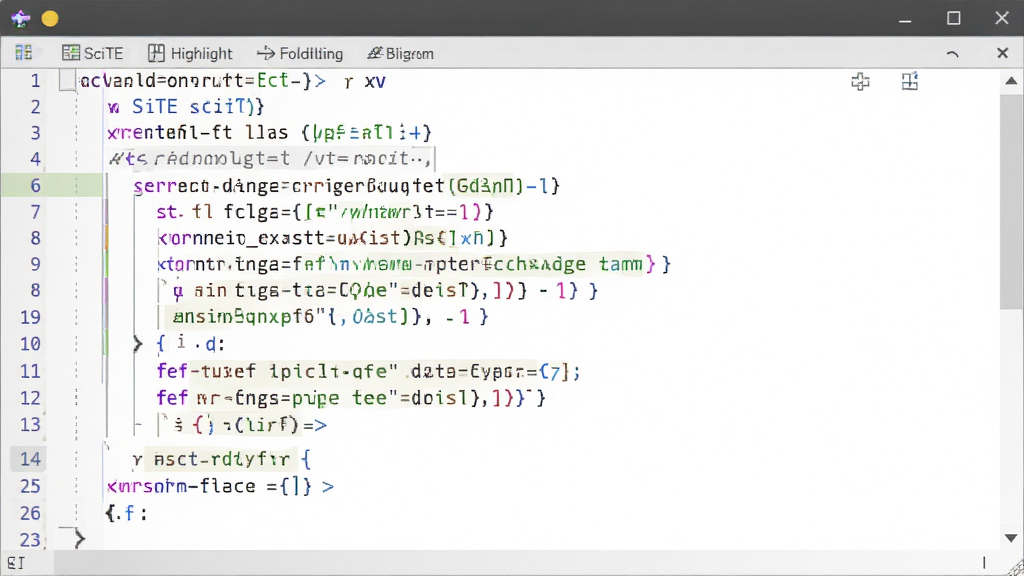The height and width of the screenshot is (576, 1024).
Task: Select highlighted line number 6 in the margin
Action: click(x=35, y=185)
